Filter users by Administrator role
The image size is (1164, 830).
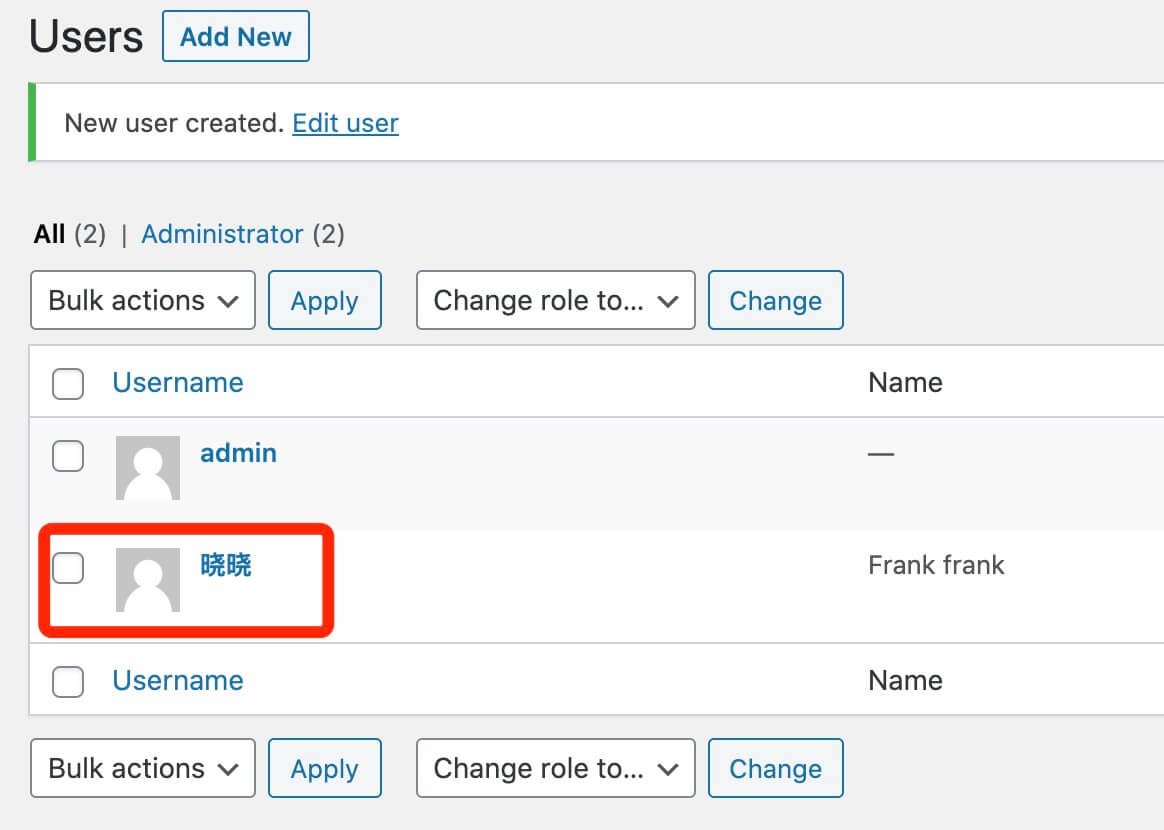pyautogui.click(x=222, y=234)
